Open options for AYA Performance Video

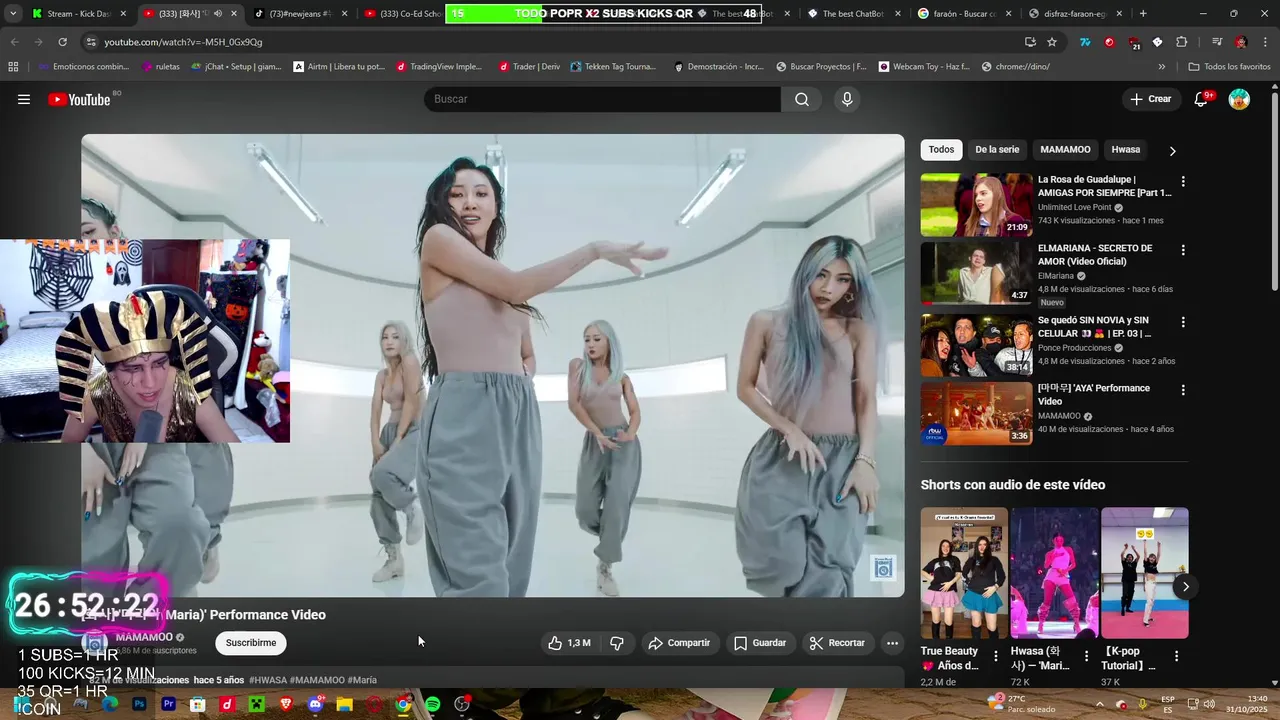pos(1183,390)
